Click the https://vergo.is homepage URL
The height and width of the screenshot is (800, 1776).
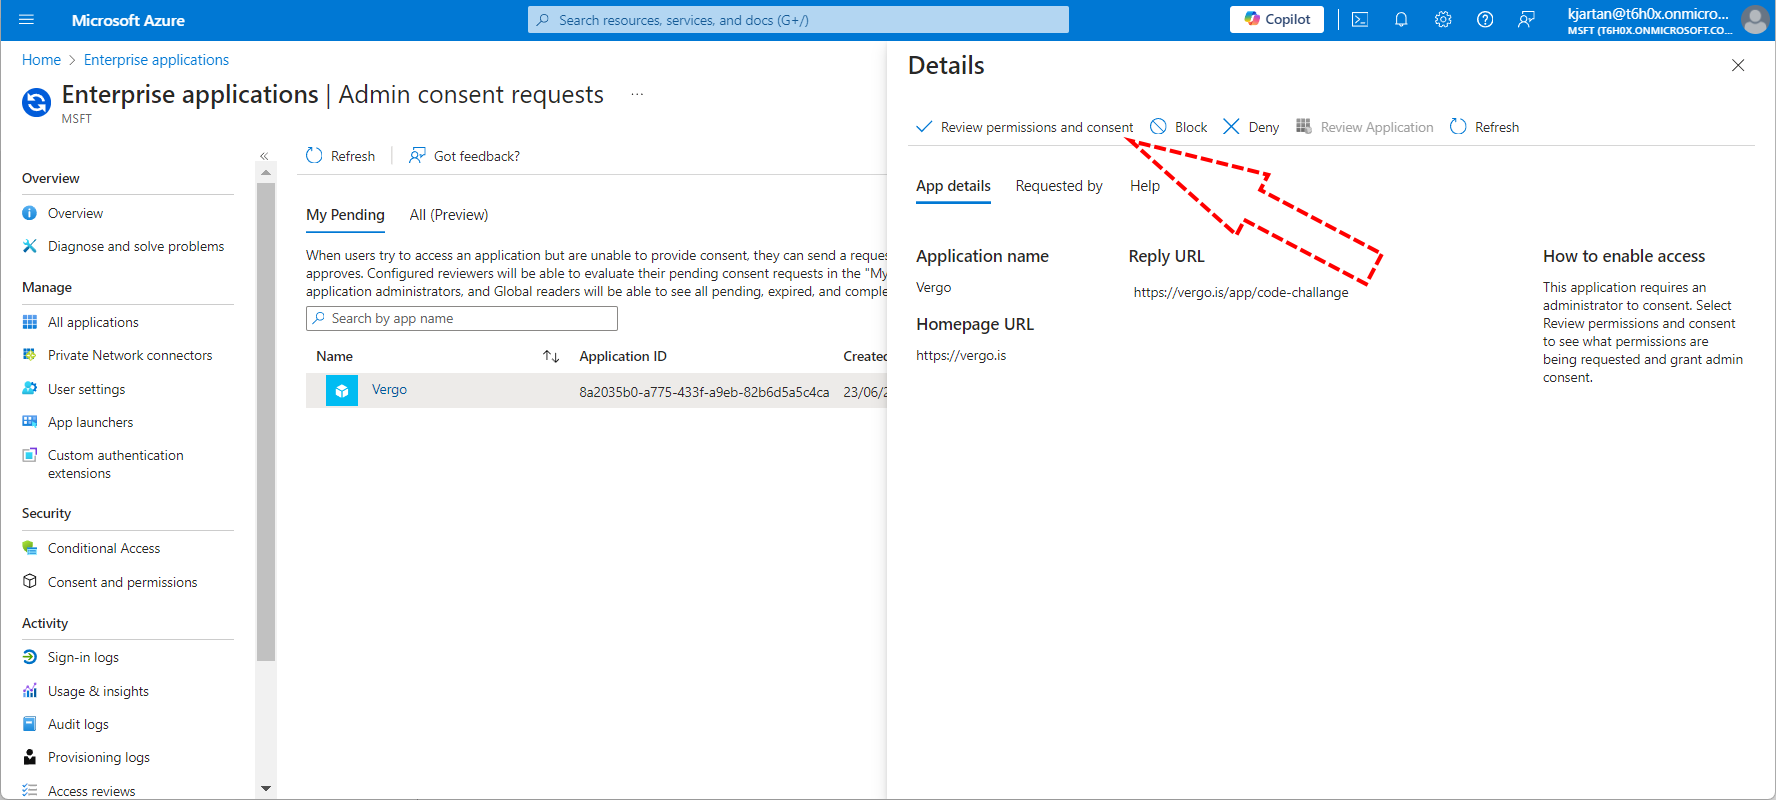tap(961, 355)
